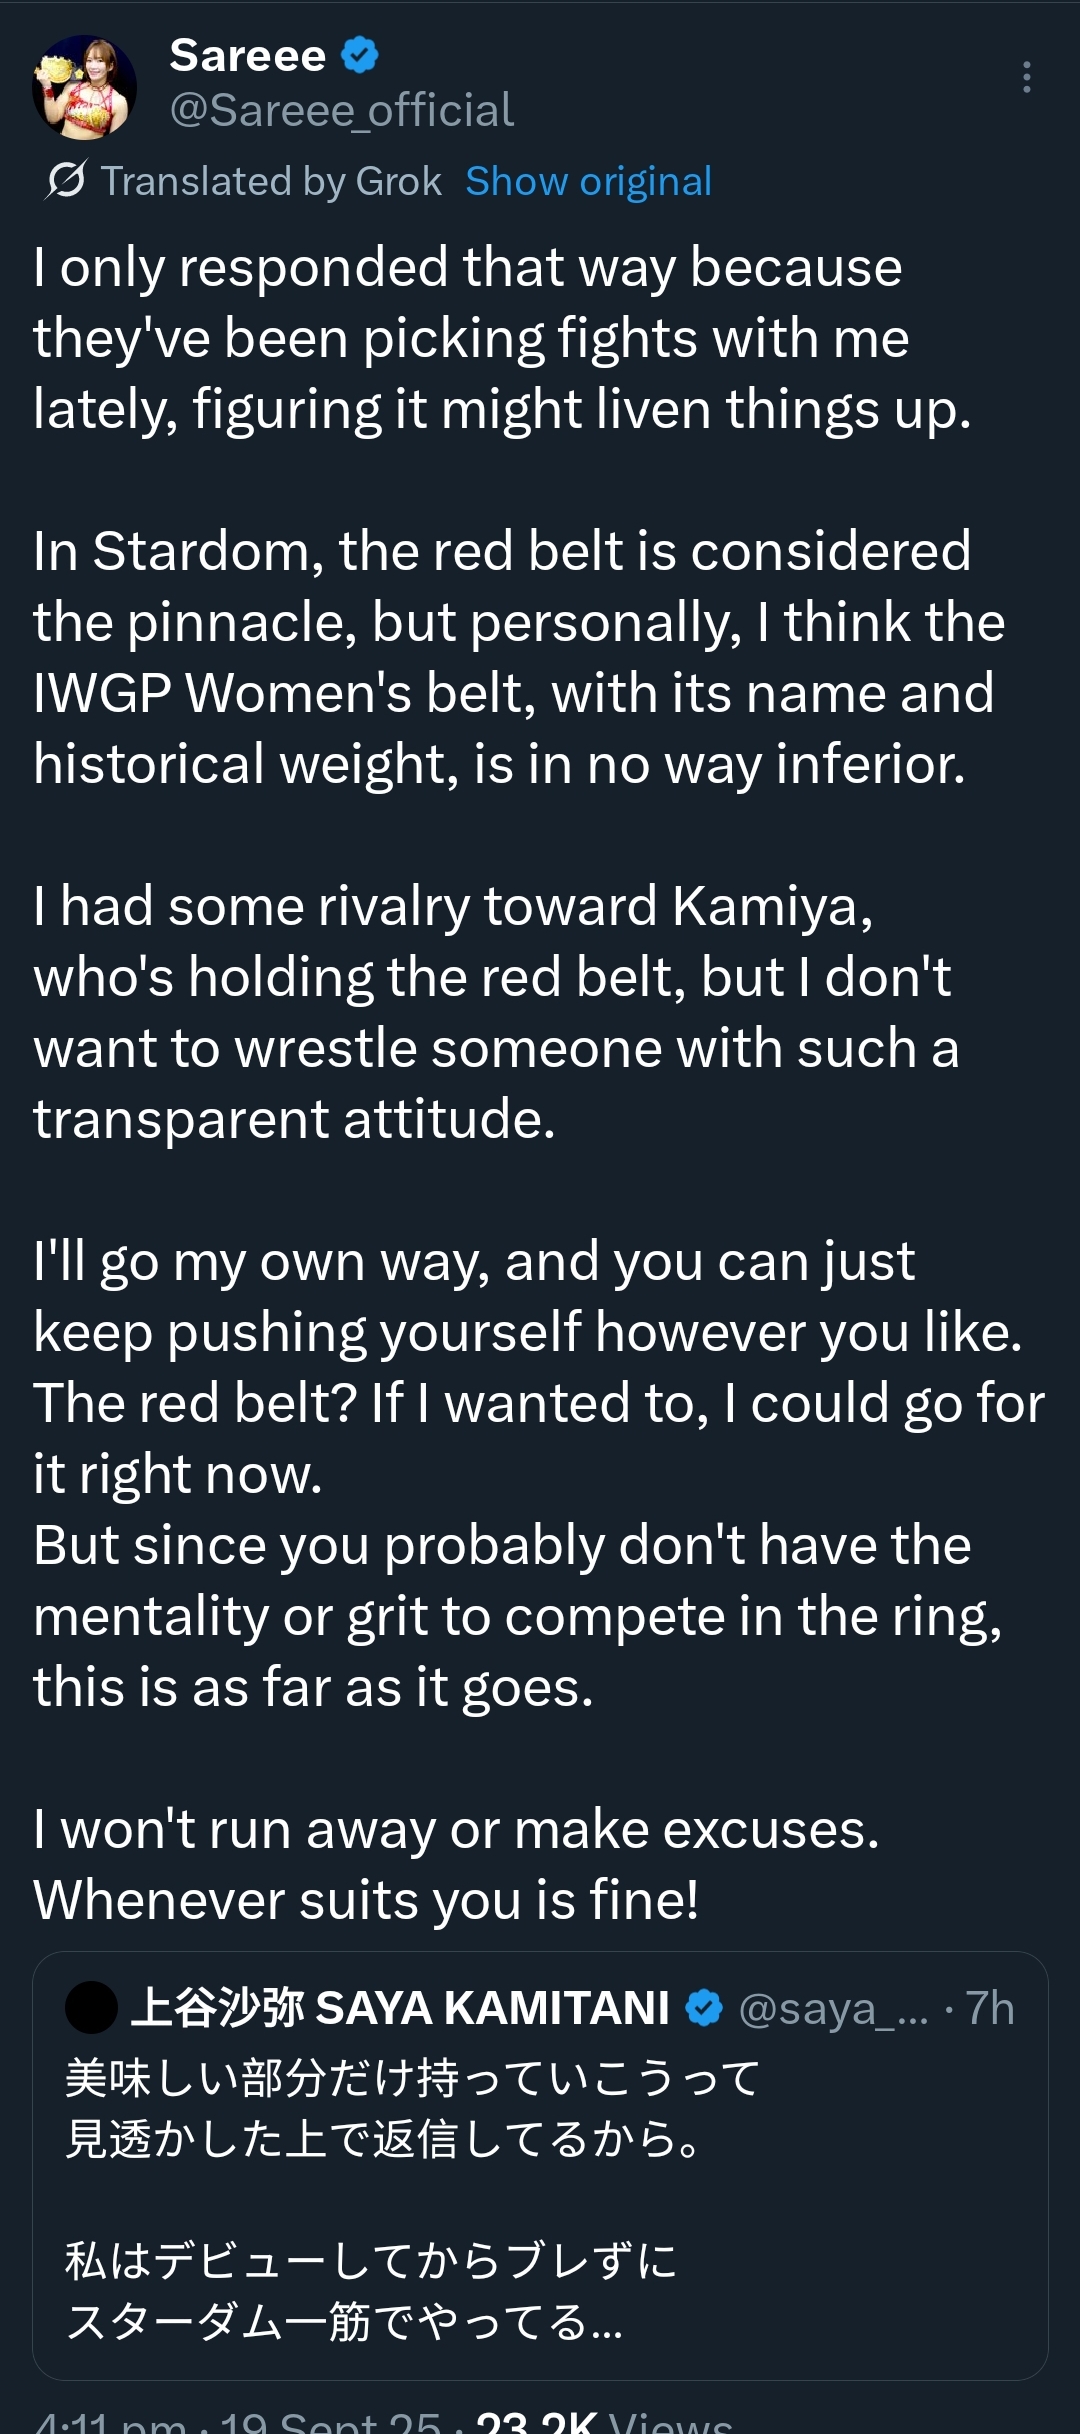
Task: Tap the 23.2K Views counter
Action: pos(604,2424)
